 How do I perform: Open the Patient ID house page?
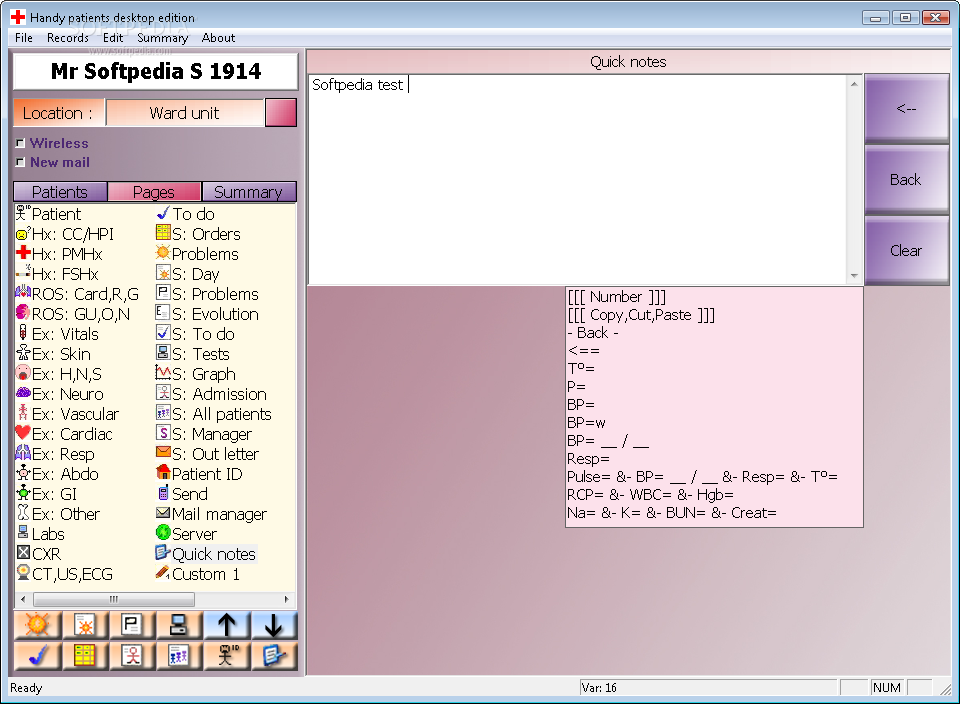pos(200,474)
